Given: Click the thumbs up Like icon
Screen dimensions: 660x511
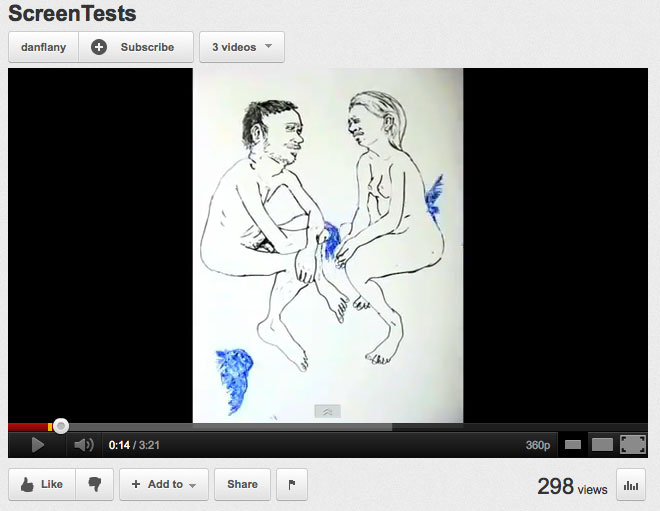Looking at the screenshot, I should click(27, 484).
